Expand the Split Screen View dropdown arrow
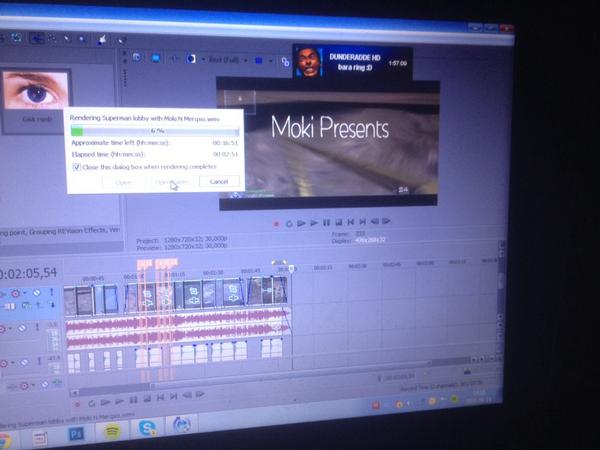Screen dimensions: 600x450 tap(203, 59)
